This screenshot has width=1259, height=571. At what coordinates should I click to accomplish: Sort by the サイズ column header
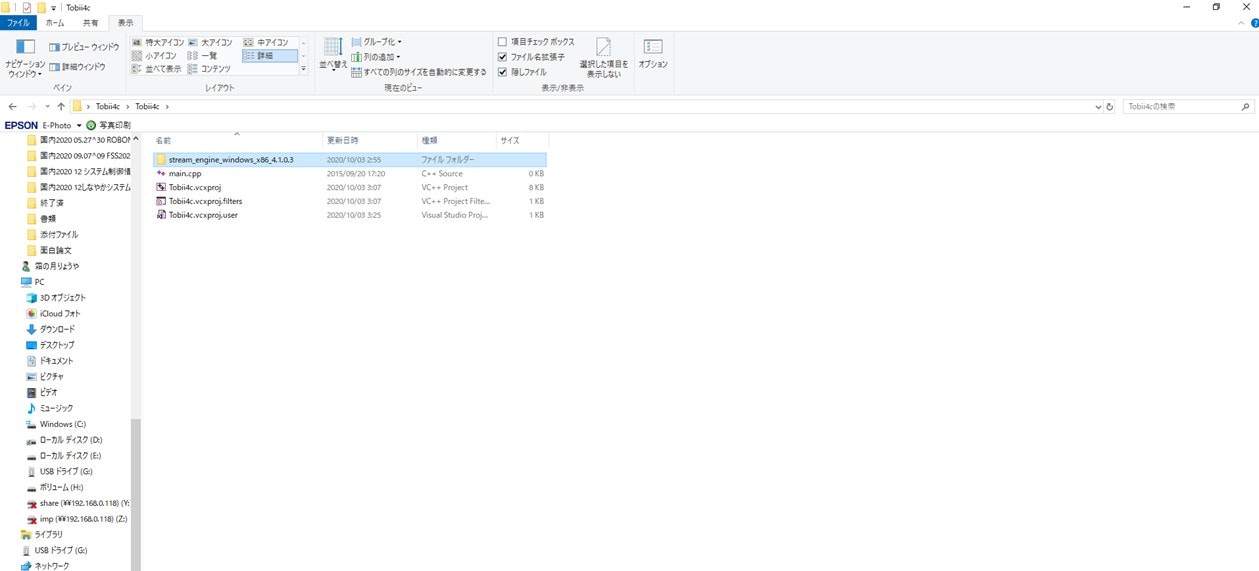tap(522, 140)
